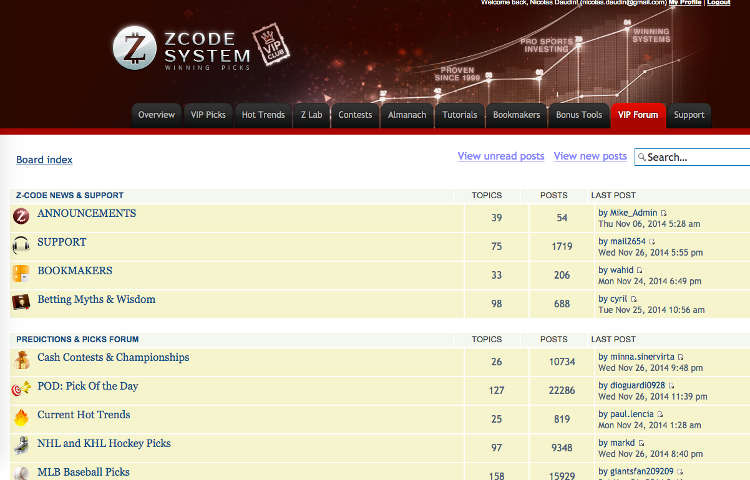Click username mail2654 in last post

628,242
